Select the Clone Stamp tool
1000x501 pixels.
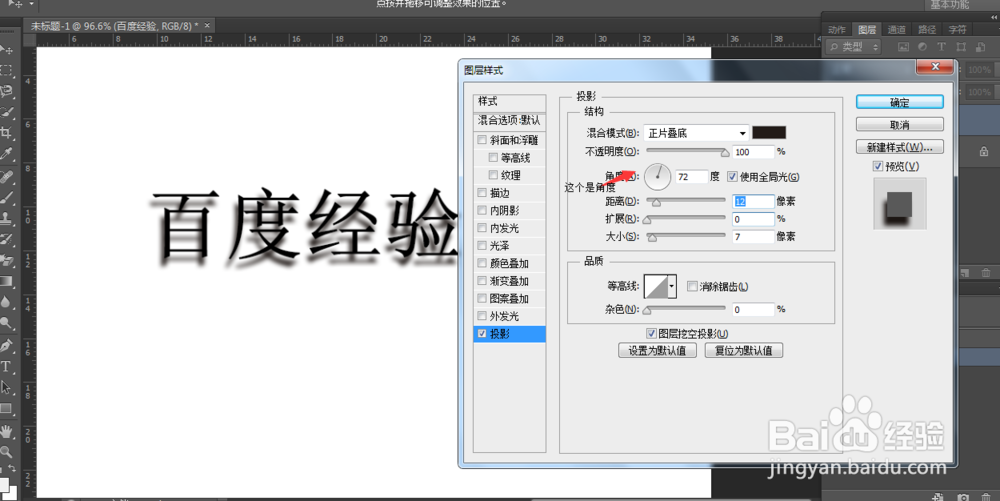pyautogui.click(x=6, y=219)
